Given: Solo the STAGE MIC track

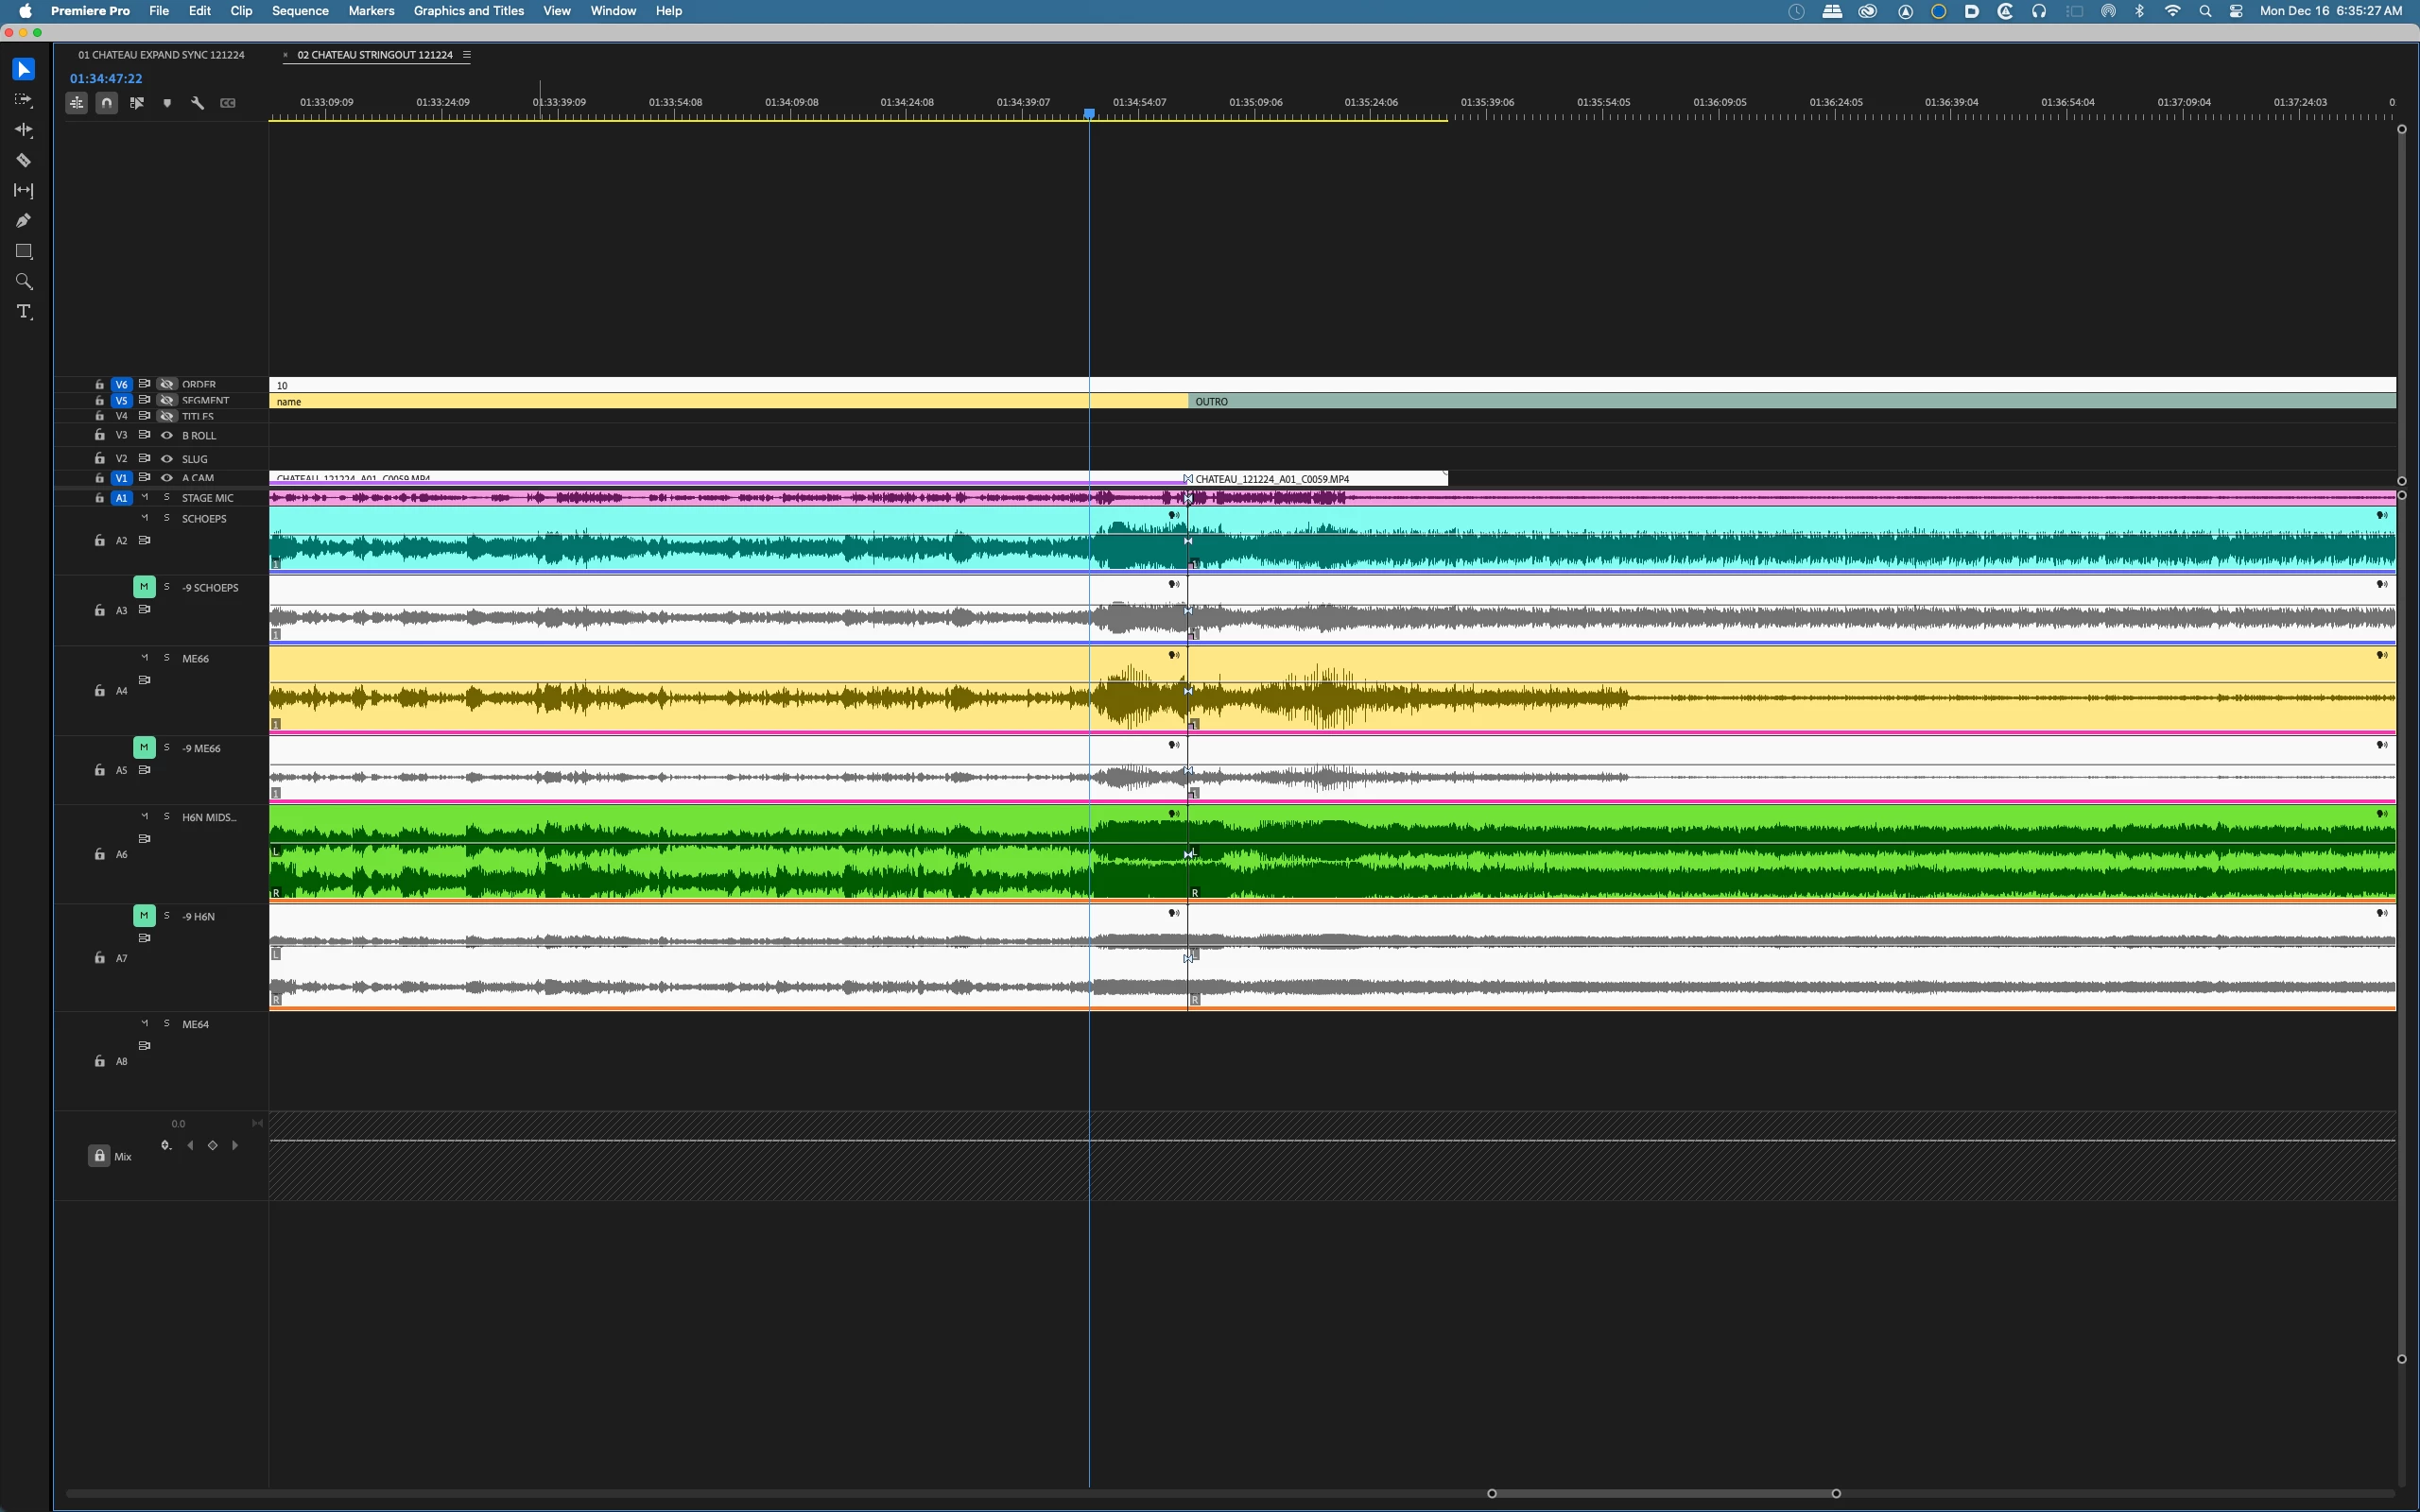Looking at the screenshot, I should click(167, 497).
